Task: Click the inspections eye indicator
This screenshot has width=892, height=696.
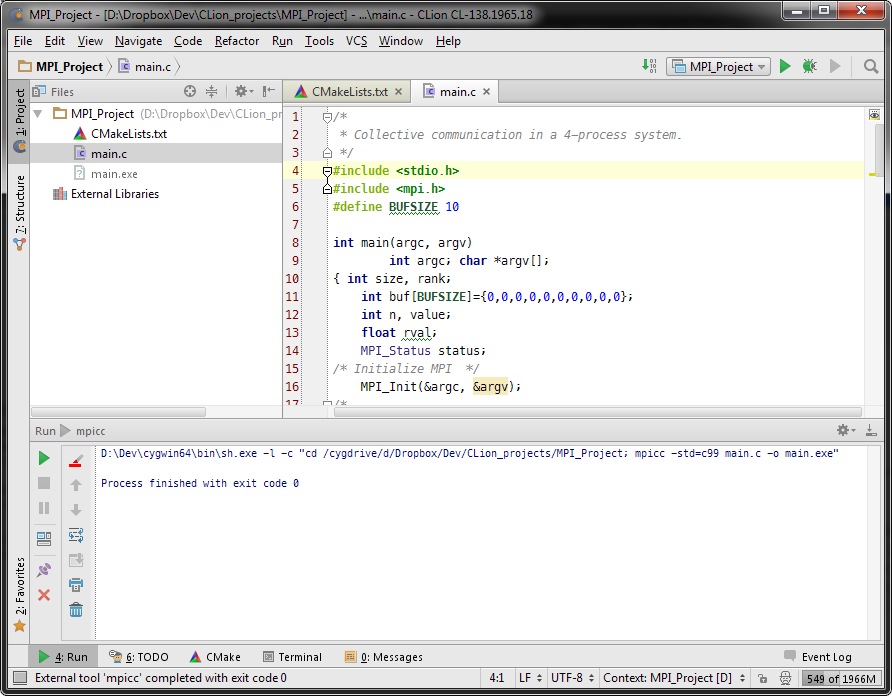Action: click(874, 114)
